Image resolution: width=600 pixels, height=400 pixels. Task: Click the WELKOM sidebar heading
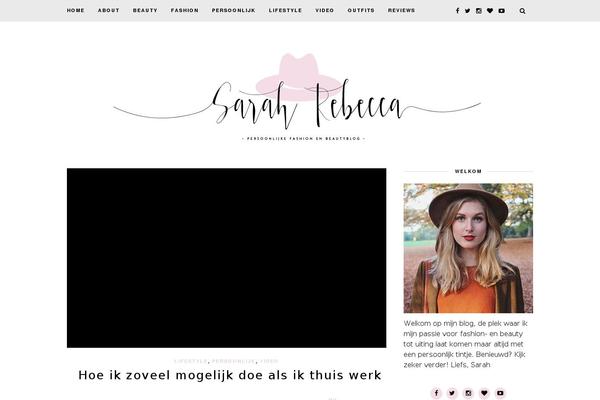[468, 171]
